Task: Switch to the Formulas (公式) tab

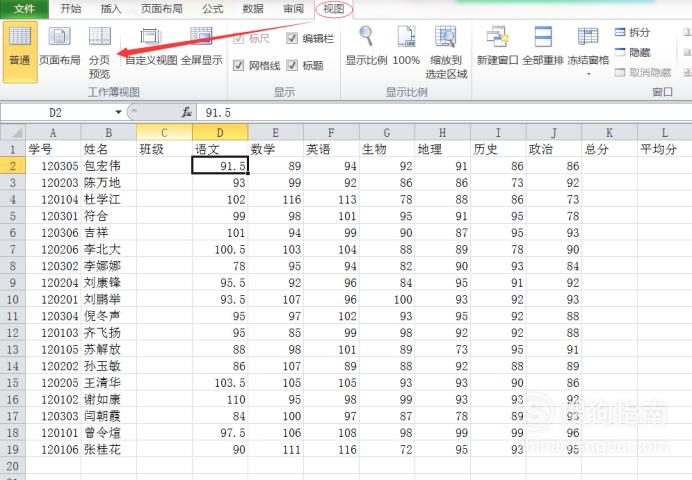Action: [213, 8]
